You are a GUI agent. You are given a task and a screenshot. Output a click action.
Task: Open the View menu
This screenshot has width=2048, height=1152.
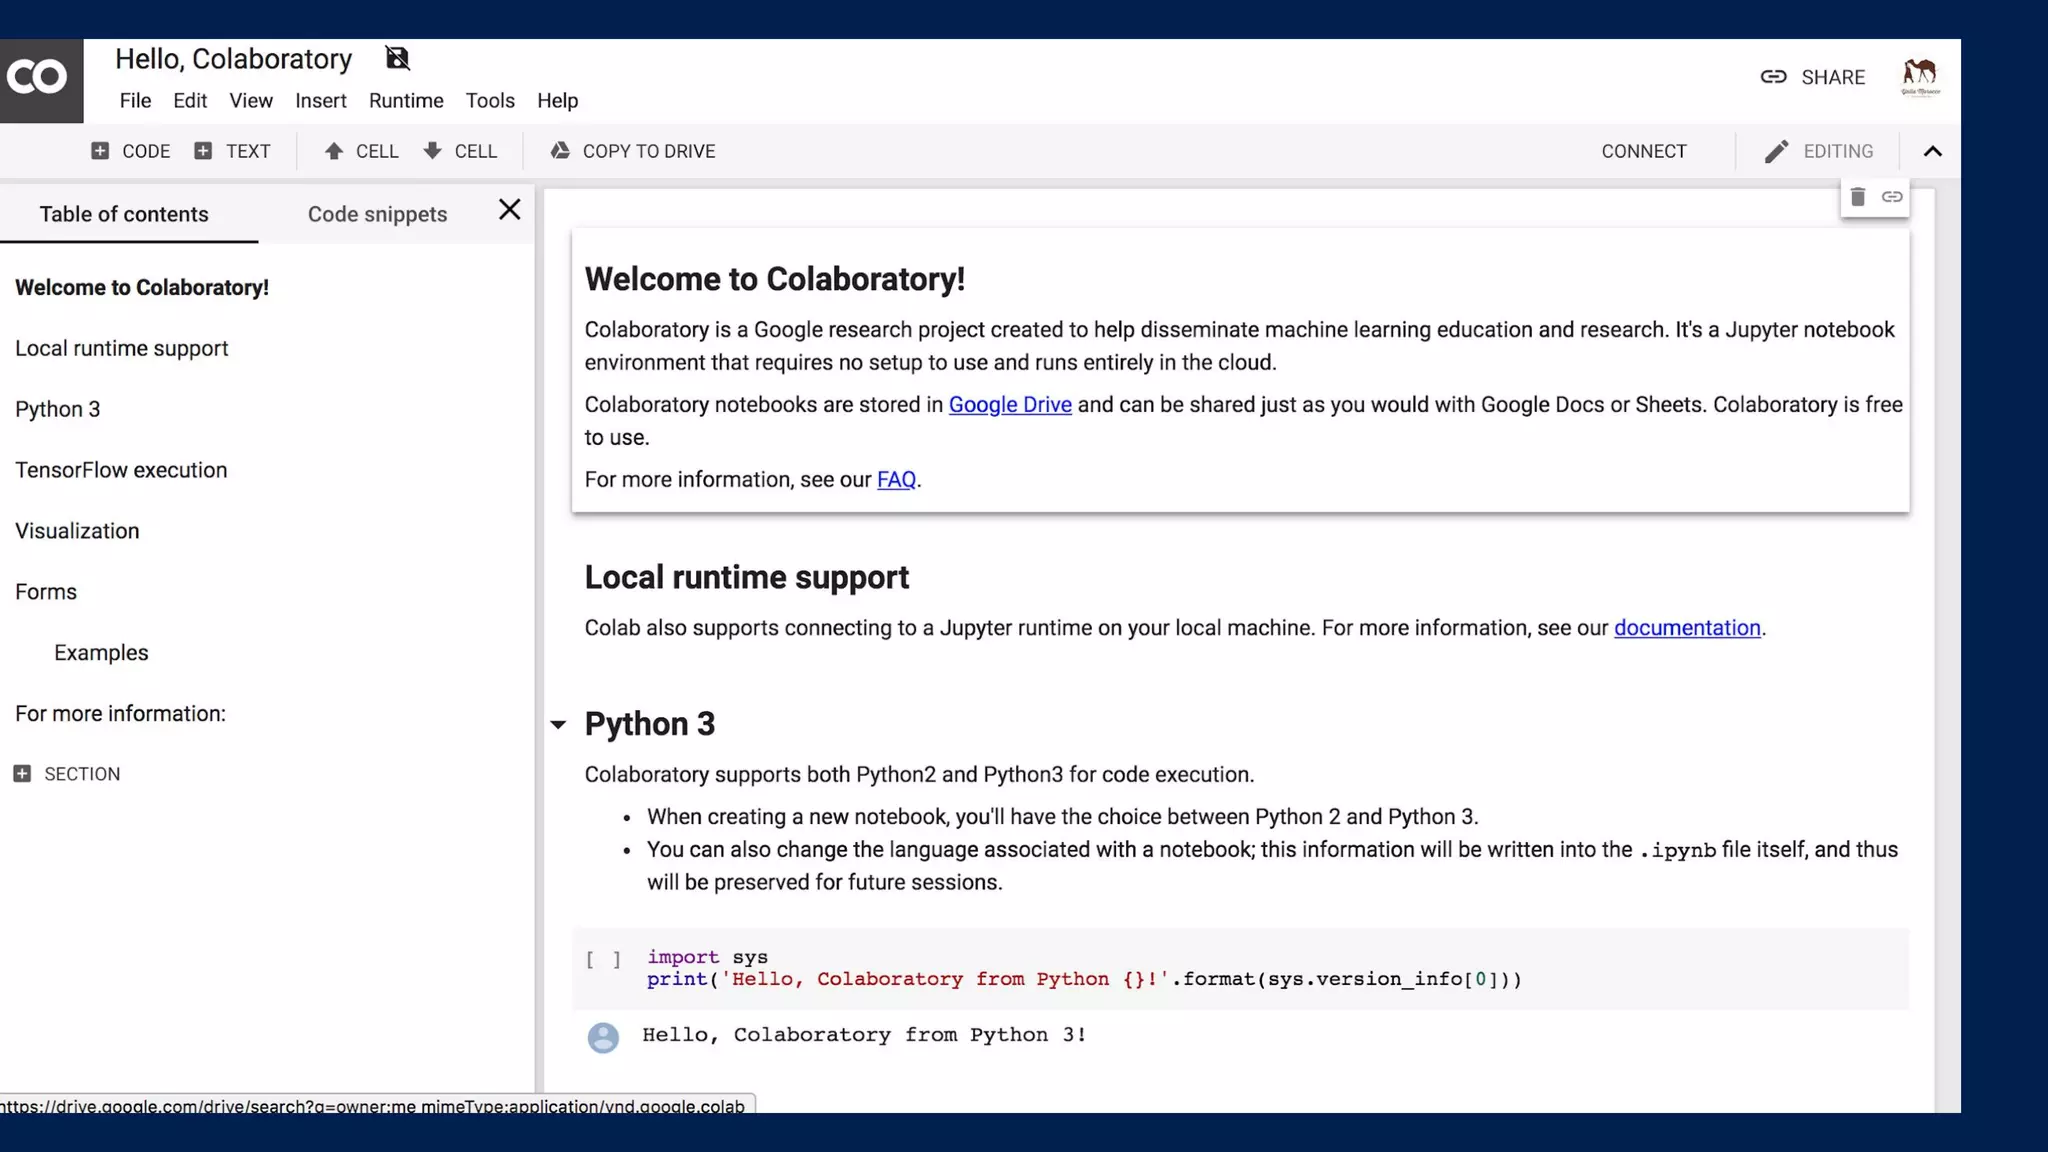pyautogui.click(x=251, y=101)
